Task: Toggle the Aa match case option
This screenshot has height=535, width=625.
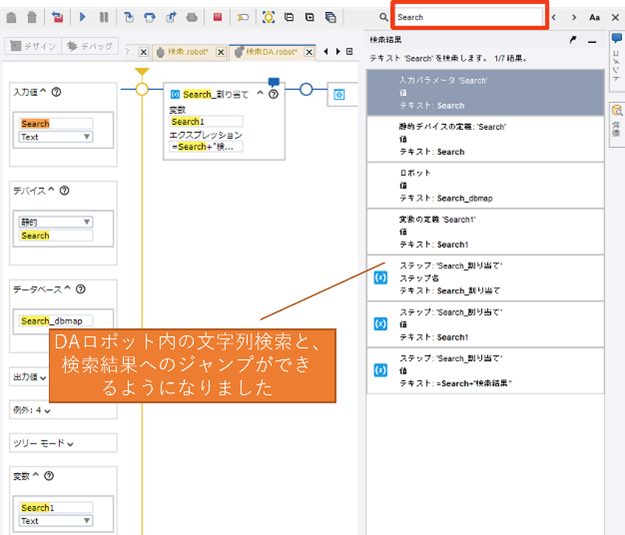Action: pos(594,17)
